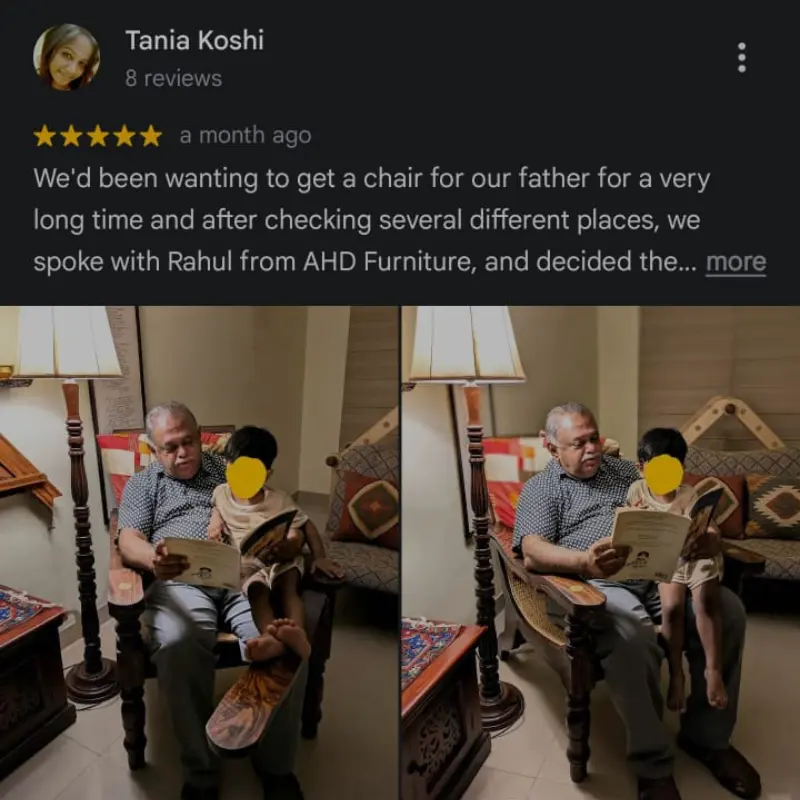Open the reviewer name Tania Koshi
This screenshot has width=800, height=800.
[194, 40]
